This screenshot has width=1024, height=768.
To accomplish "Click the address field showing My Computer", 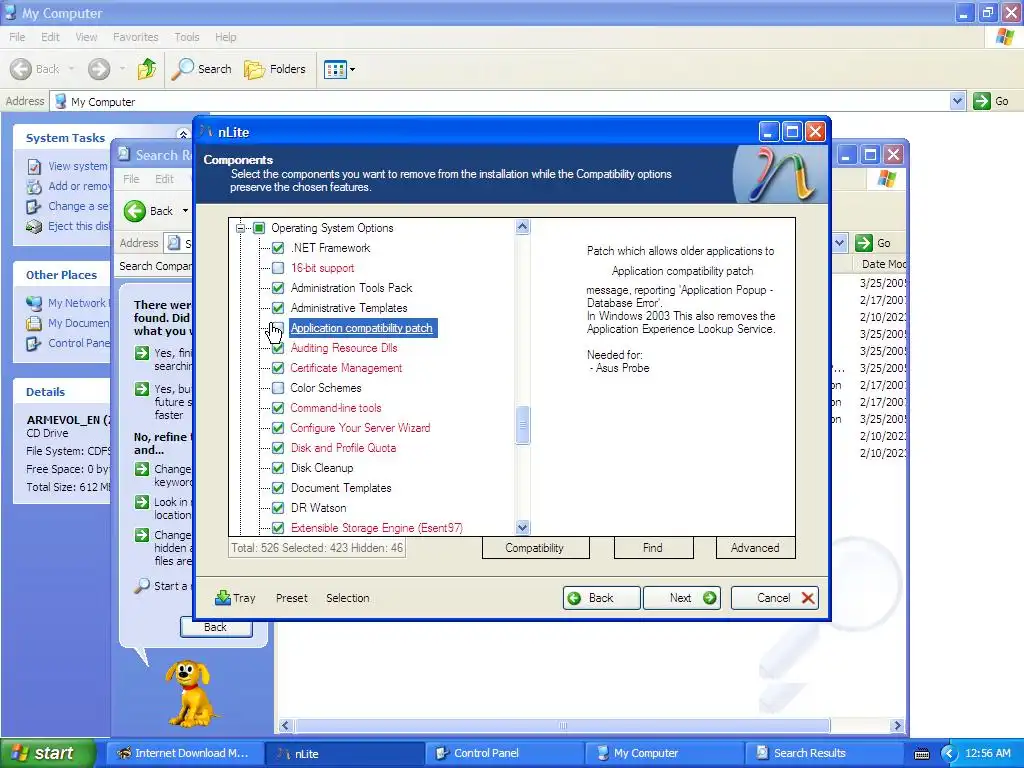I will [500, 101].
